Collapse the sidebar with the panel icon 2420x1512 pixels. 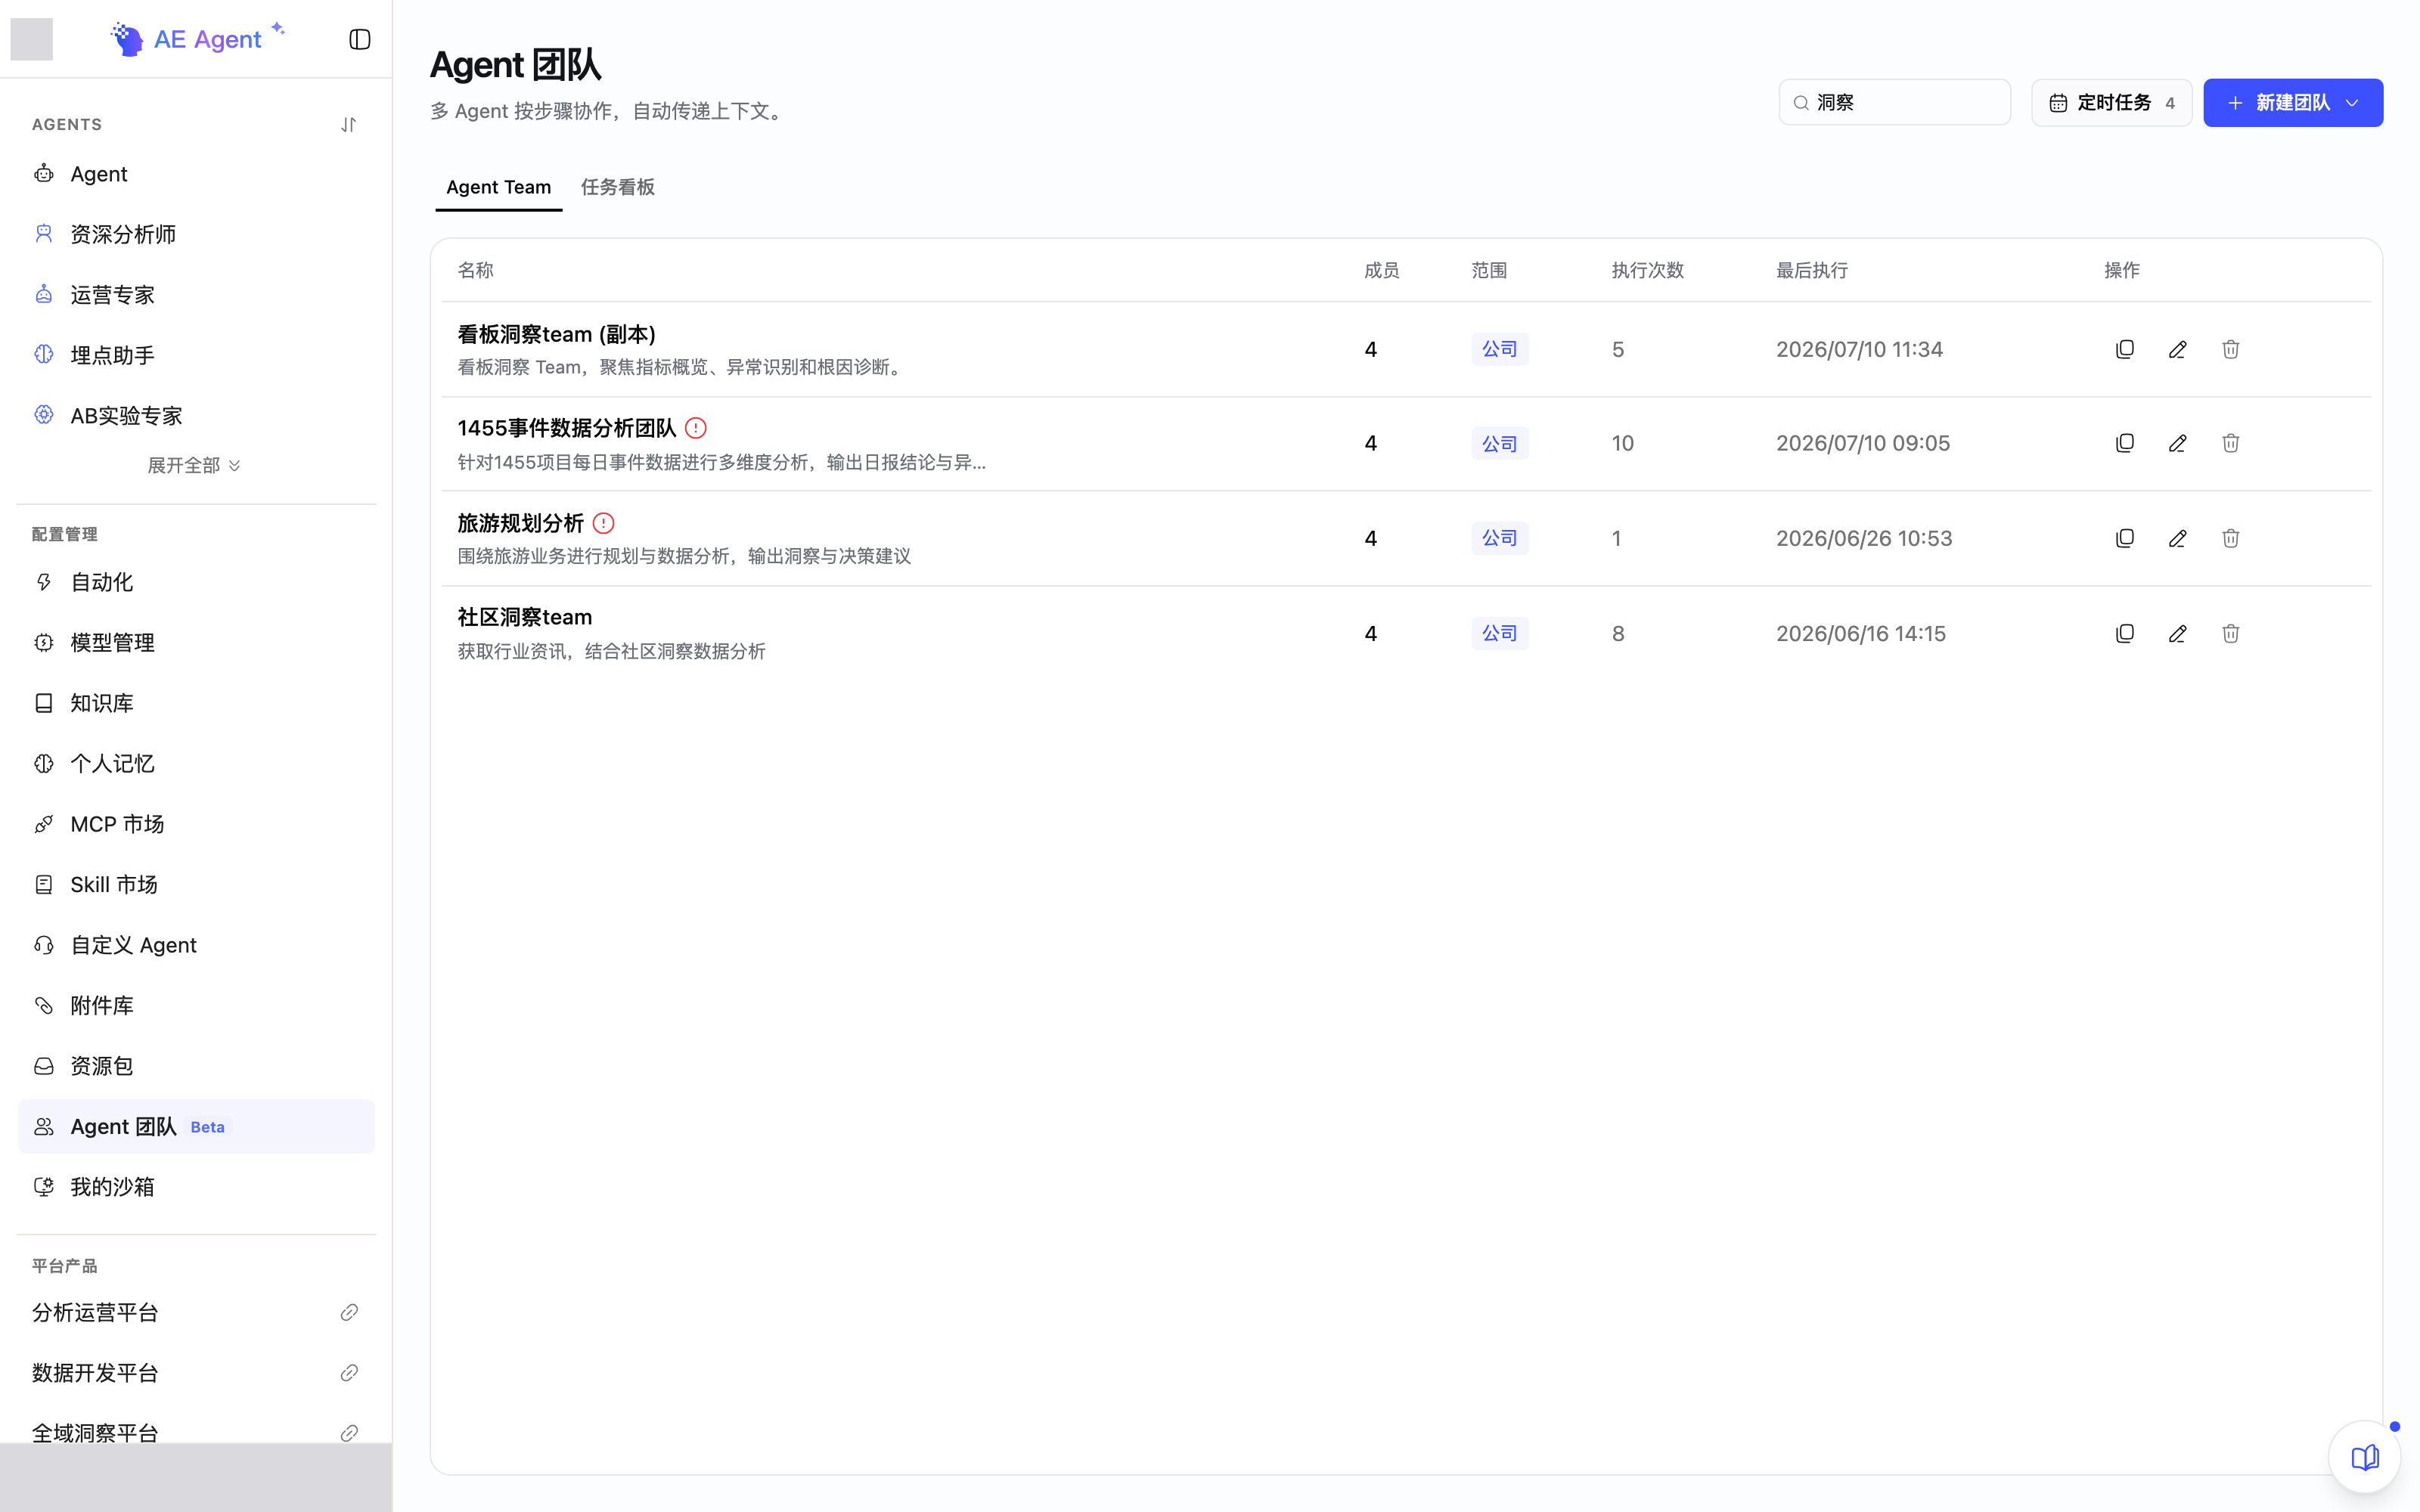pos(360,39)
